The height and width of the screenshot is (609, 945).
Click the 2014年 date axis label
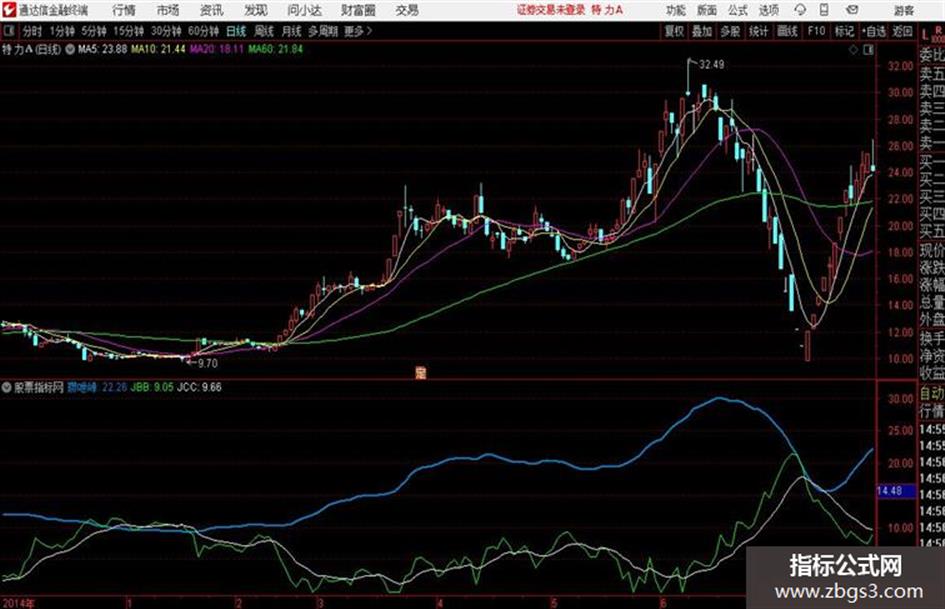click(19, 603)
